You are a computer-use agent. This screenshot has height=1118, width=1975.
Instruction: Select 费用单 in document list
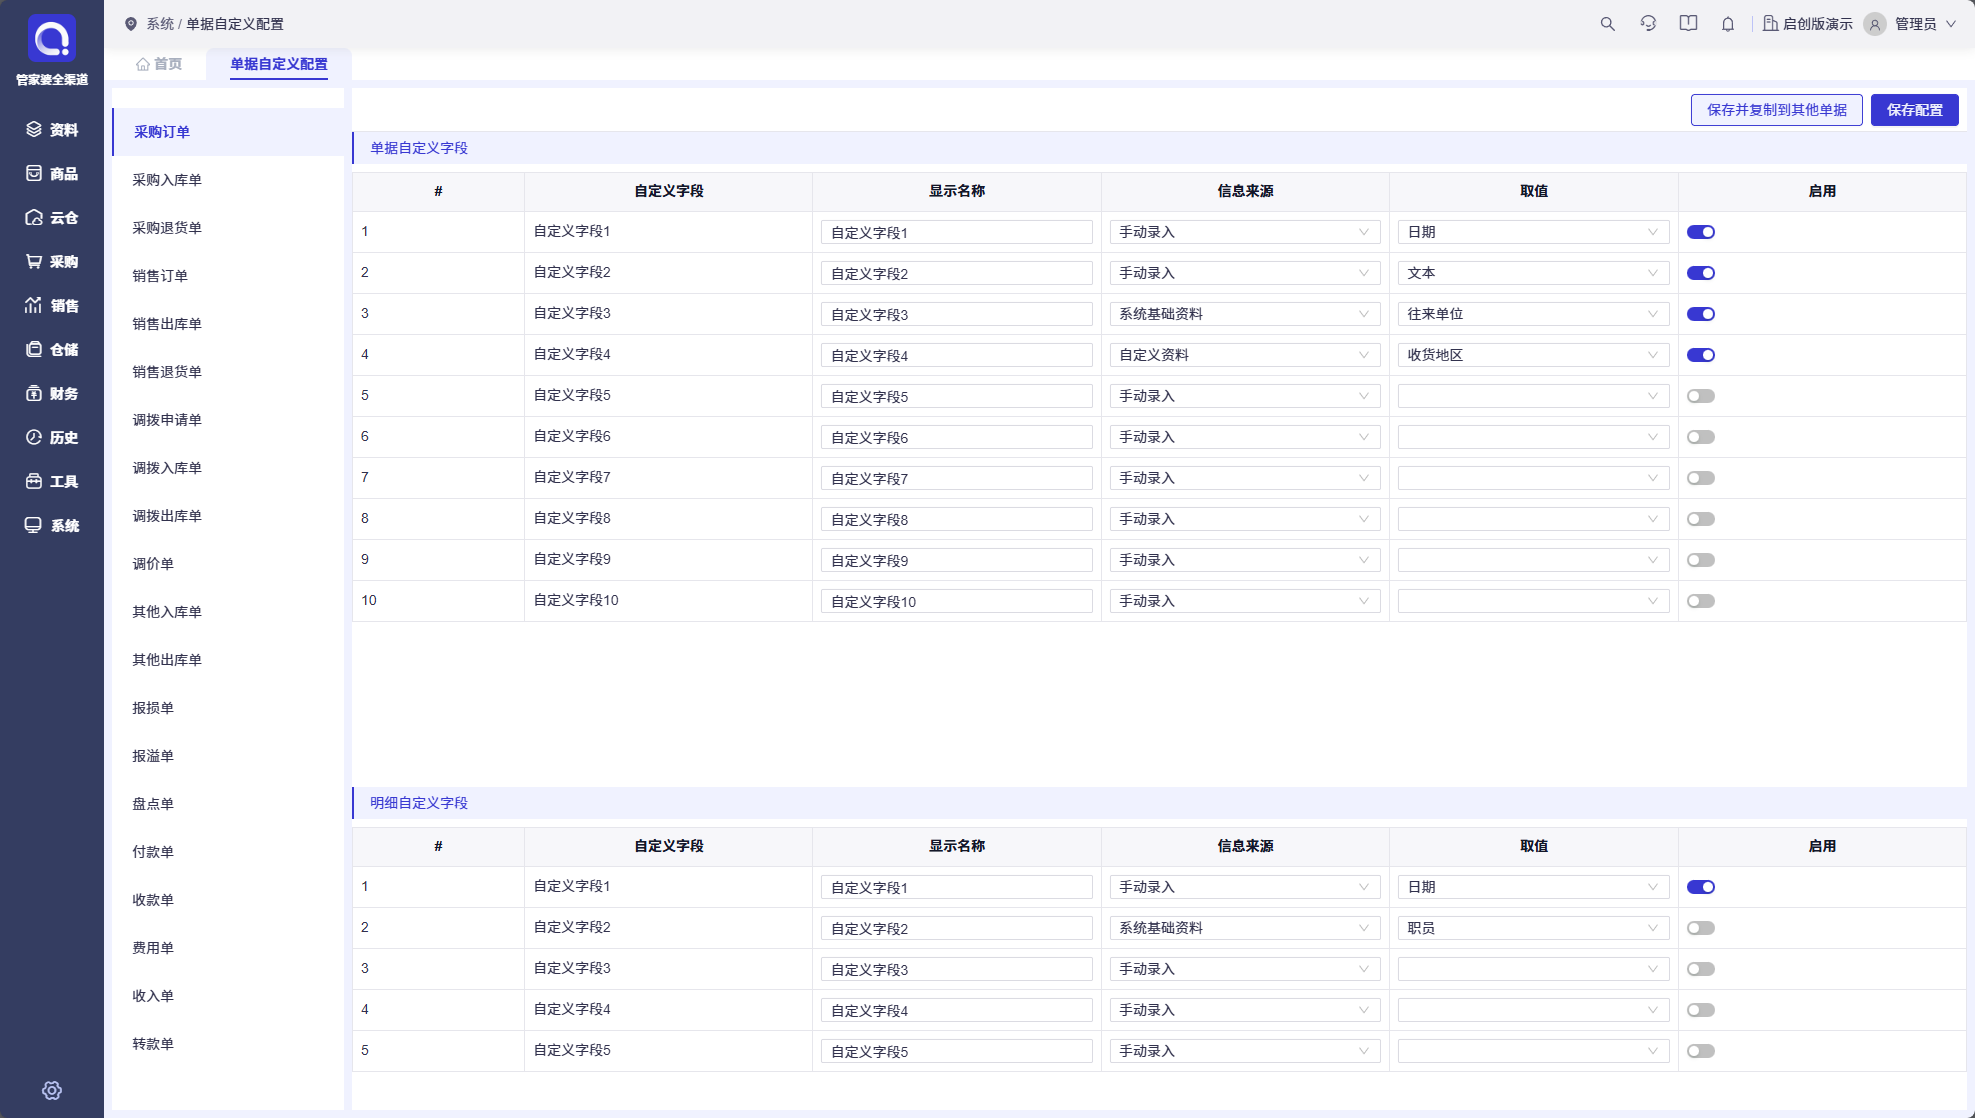228,948
